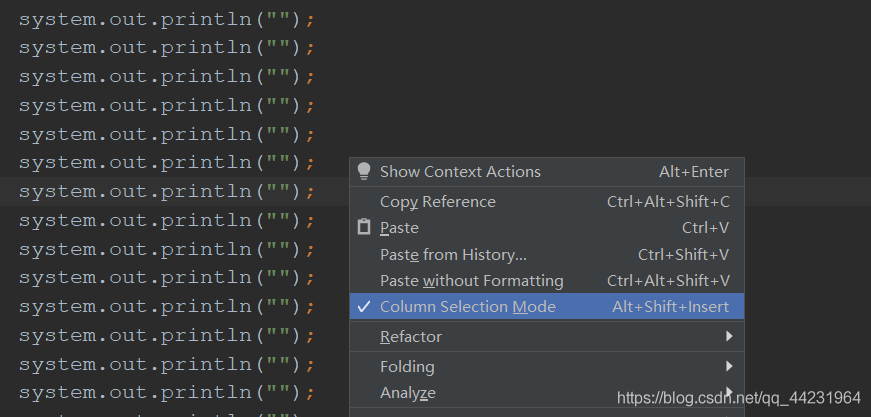This screenshot has width=871, height=417.
Task: Click the Column Selection Mode label
Action: pos(468,307)
